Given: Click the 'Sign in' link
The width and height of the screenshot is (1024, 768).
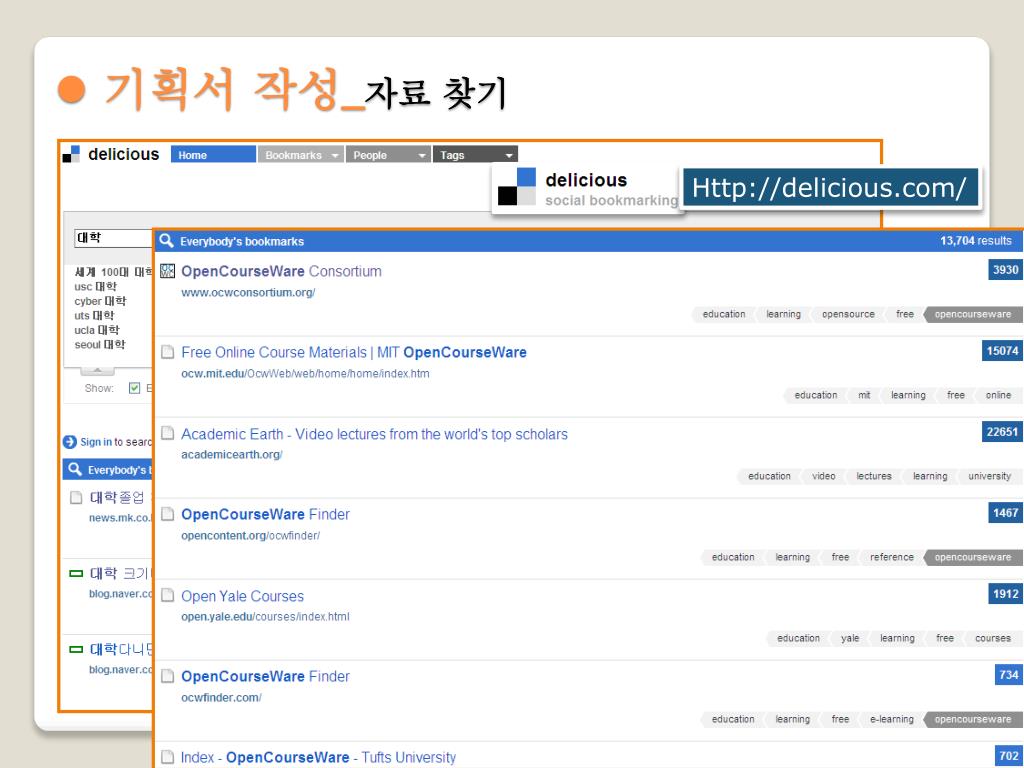Looking at the screenshot, I should click(95, 441).
